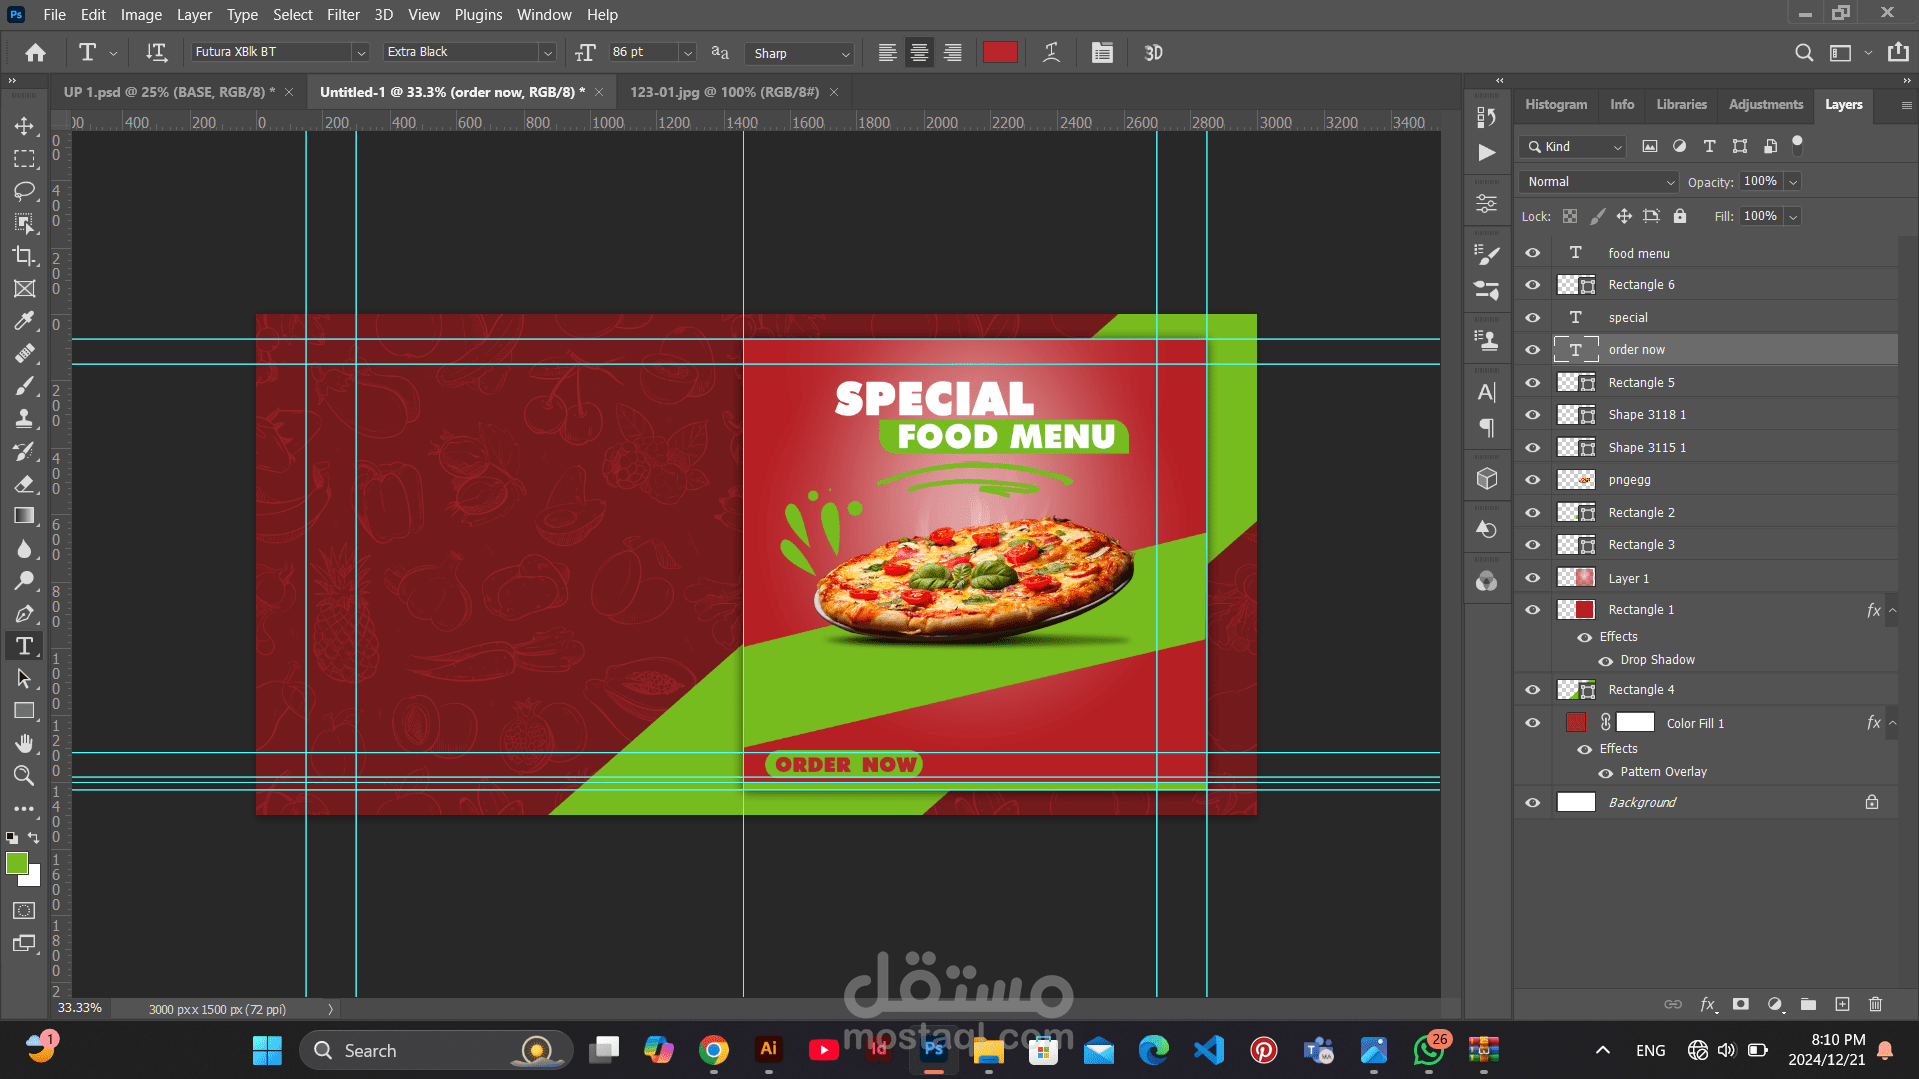Select the Move tool
1919x1079 pixels.
[24, 126]
